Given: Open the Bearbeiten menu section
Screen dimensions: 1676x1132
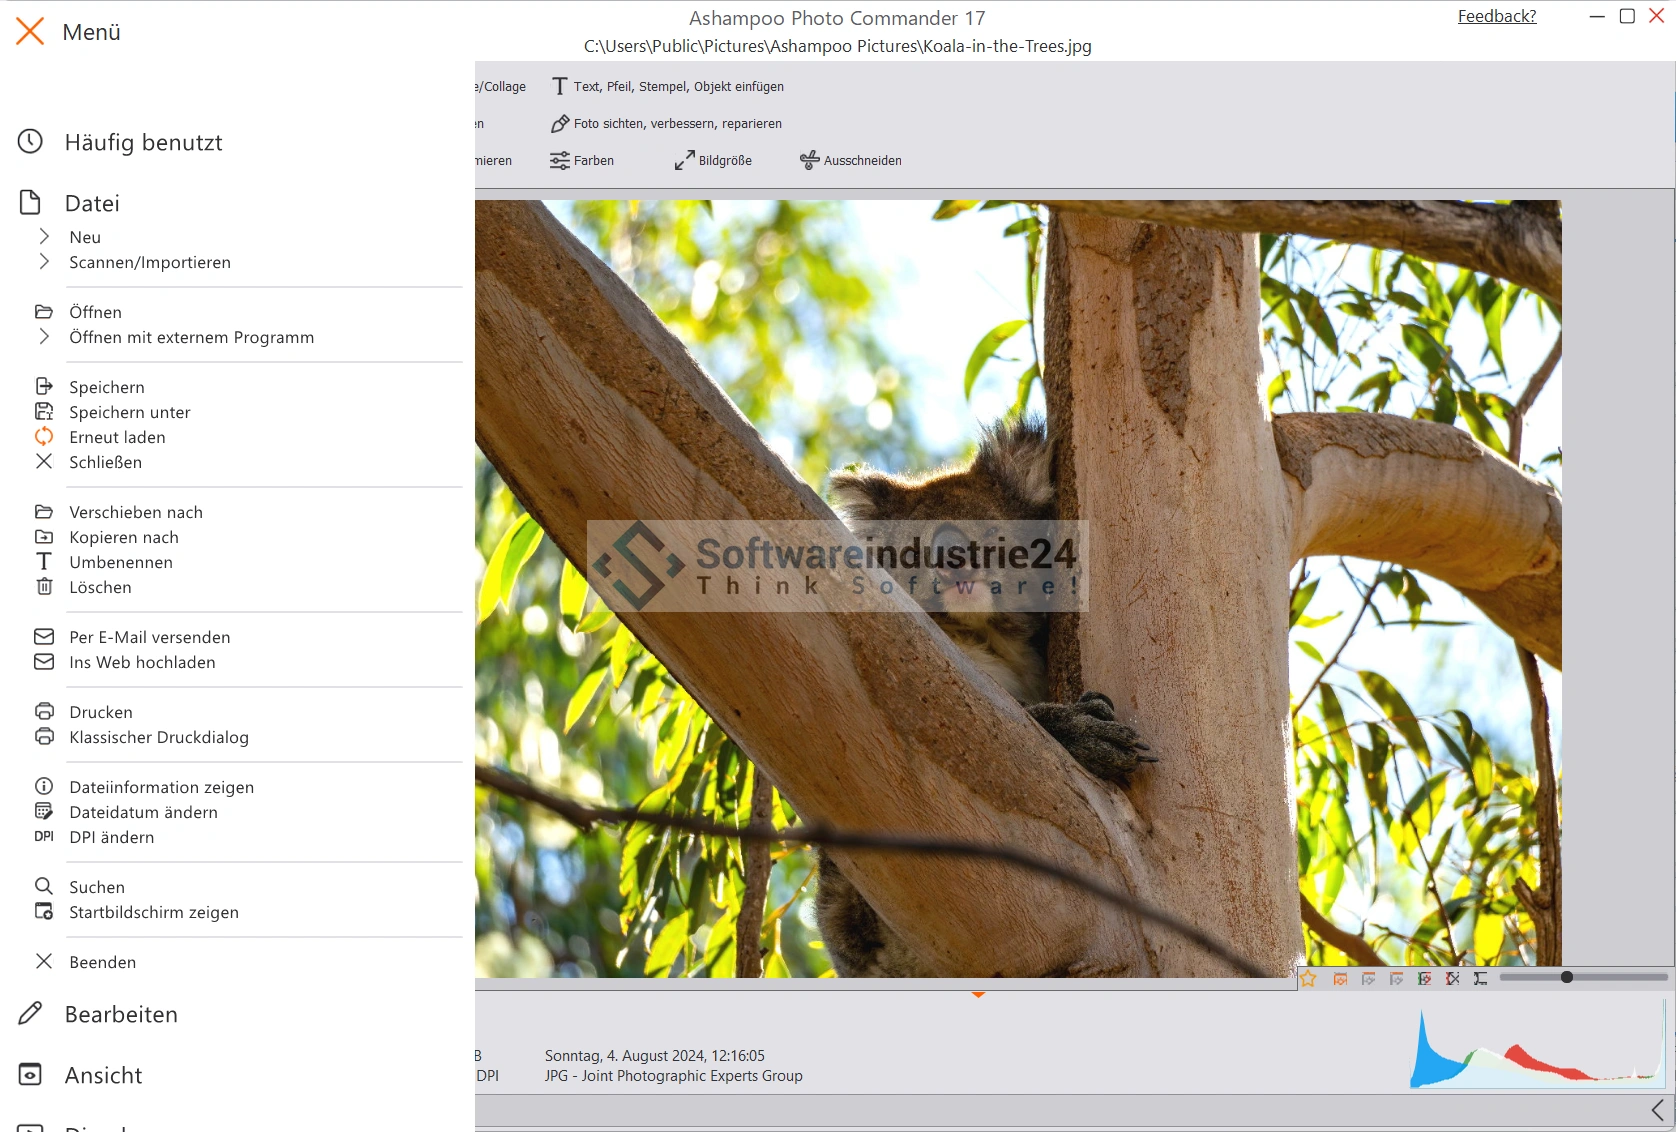Looking at the screenshot, I should tap(121, 1014).
